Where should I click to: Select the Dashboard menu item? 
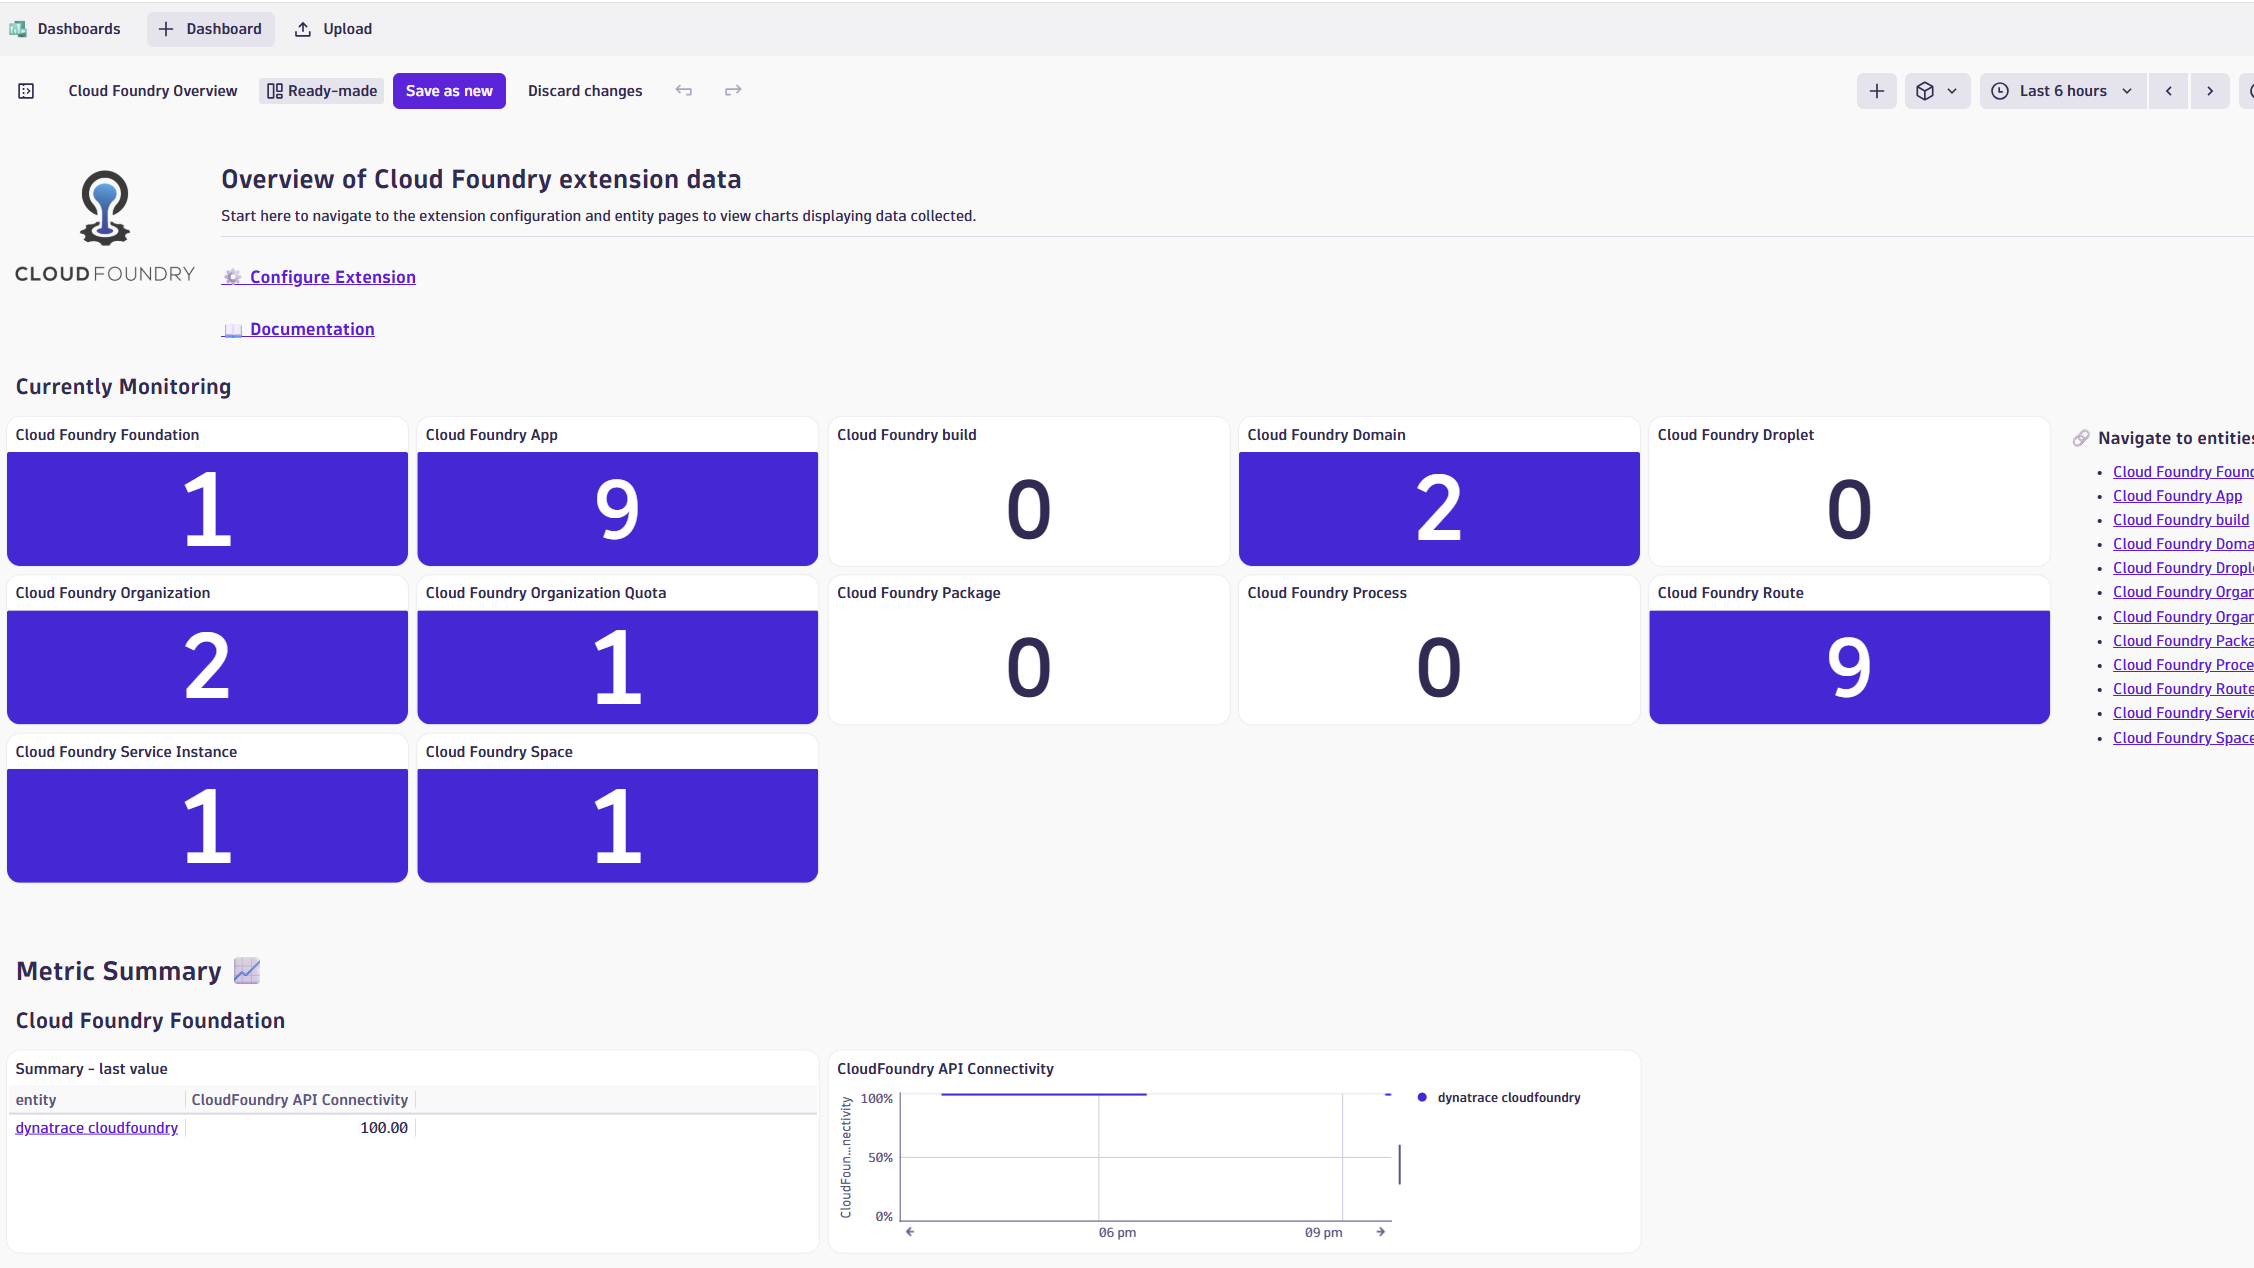coord(210,29)
